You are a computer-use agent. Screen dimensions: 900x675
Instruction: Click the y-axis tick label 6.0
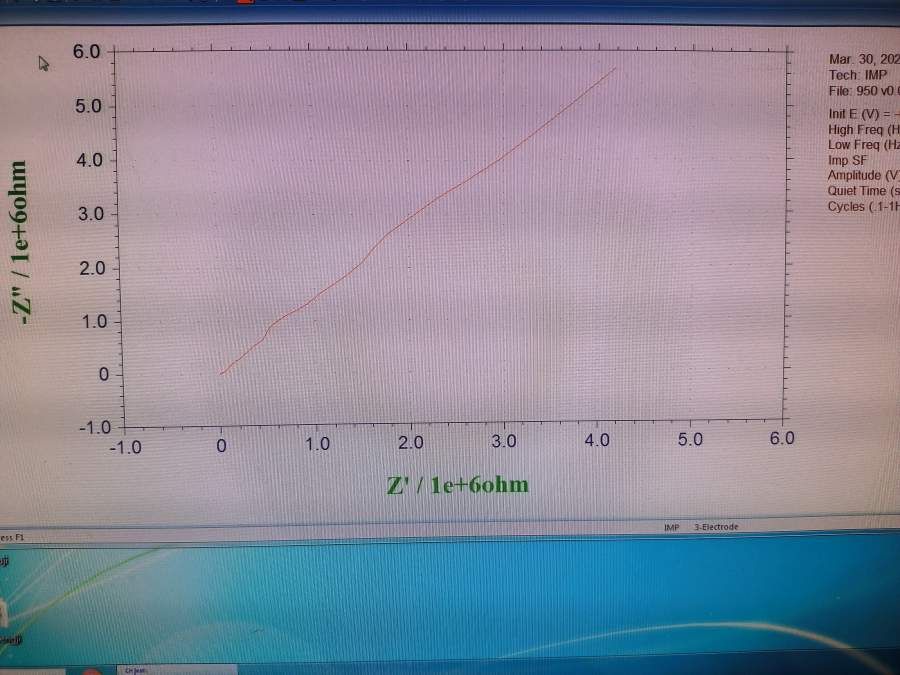pyautogui.click(x=87, y=52)
